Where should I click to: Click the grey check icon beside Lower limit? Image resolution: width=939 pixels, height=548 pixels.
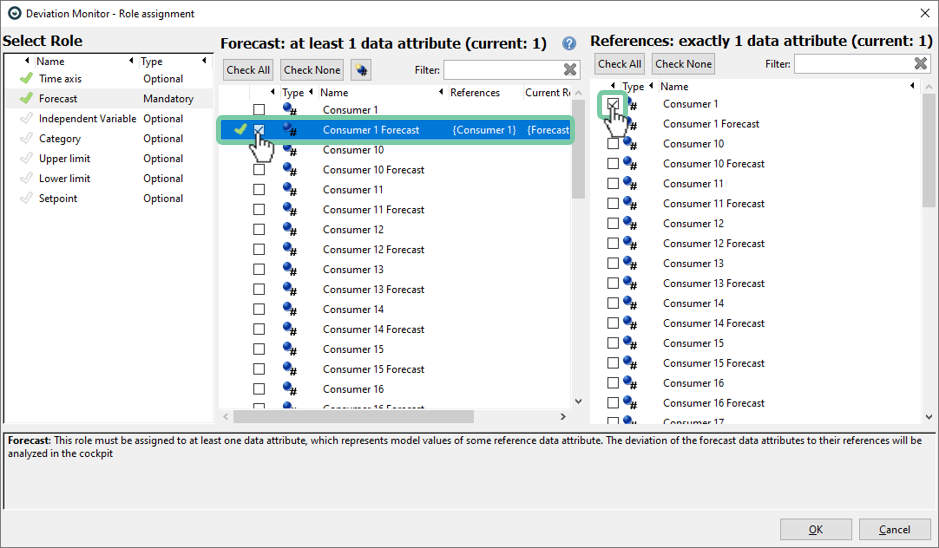(26, 178)
